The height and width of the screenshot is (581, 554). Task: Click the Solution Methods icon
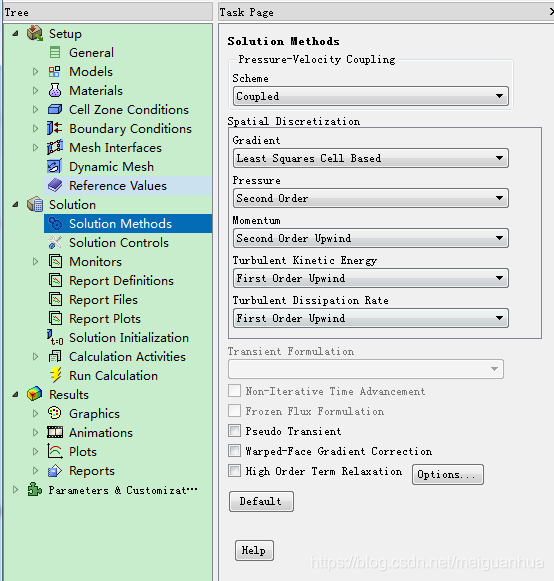click(x=56, y=223)
